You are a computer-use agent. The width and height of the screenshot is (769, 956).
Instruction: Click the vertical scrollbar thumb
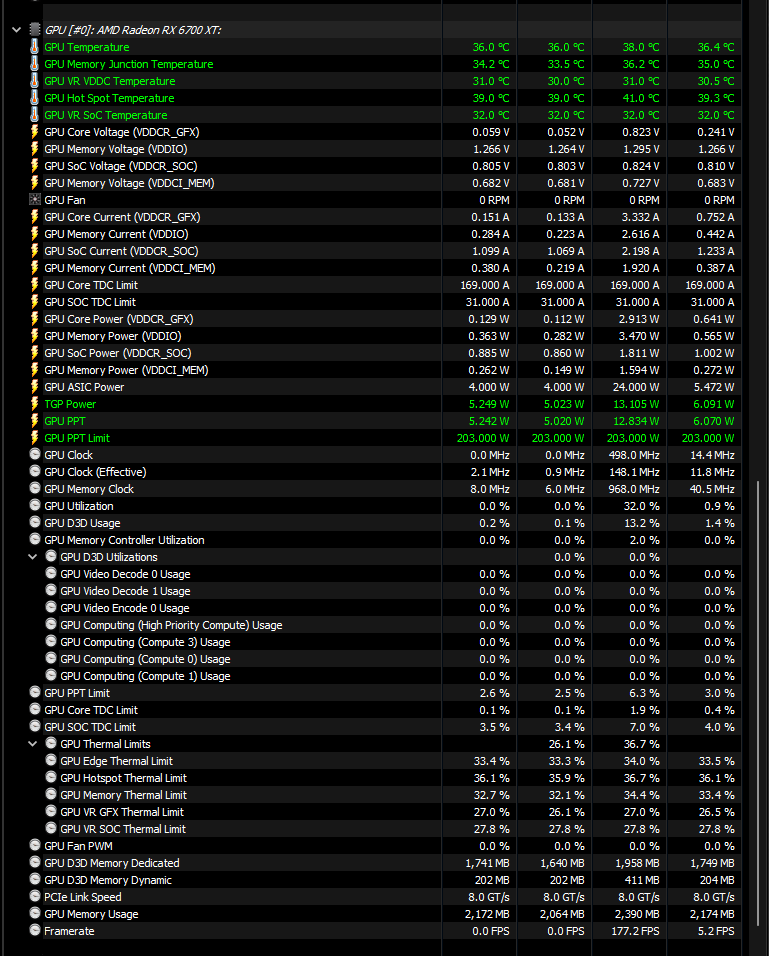click(758, 703)
